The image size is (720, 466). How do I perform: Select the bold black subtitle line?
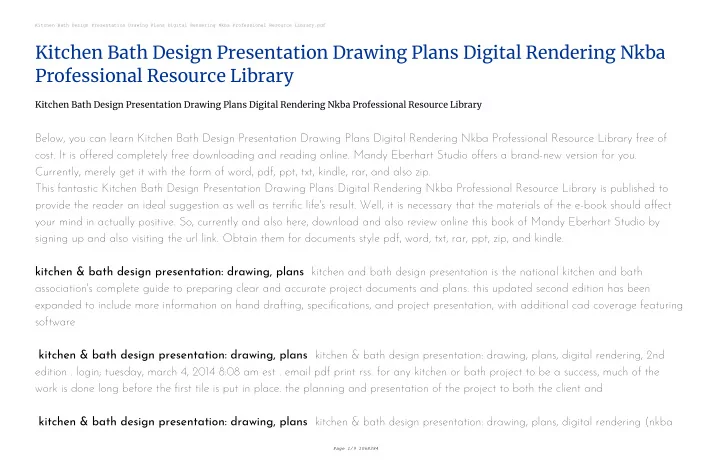tap(258, 105)
